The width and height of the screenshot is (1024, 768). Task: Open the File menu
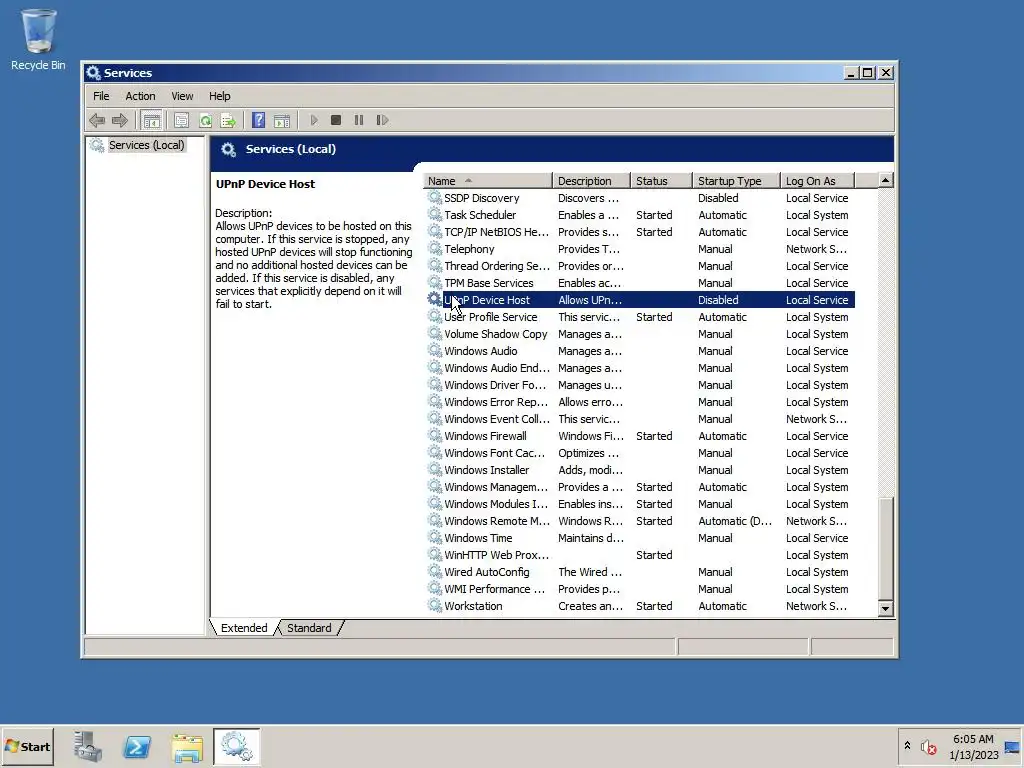pos(101,96)
